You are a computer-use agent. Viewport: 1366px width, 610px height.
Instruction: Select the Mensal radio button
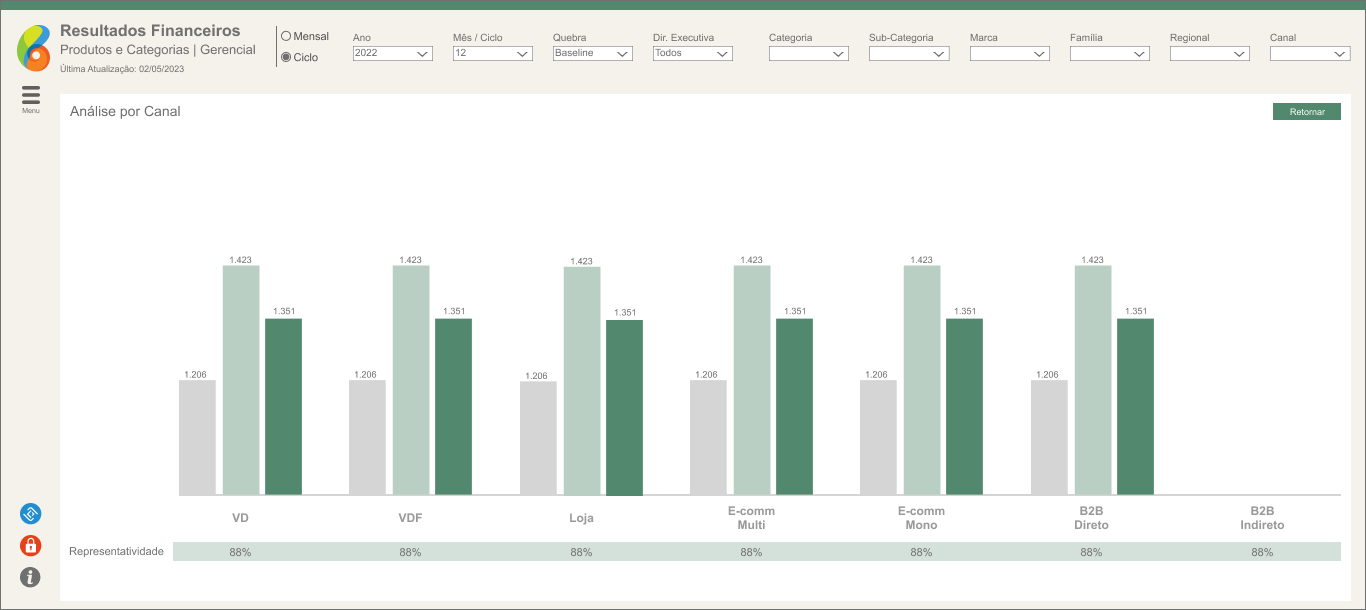[x=286, y=36]
